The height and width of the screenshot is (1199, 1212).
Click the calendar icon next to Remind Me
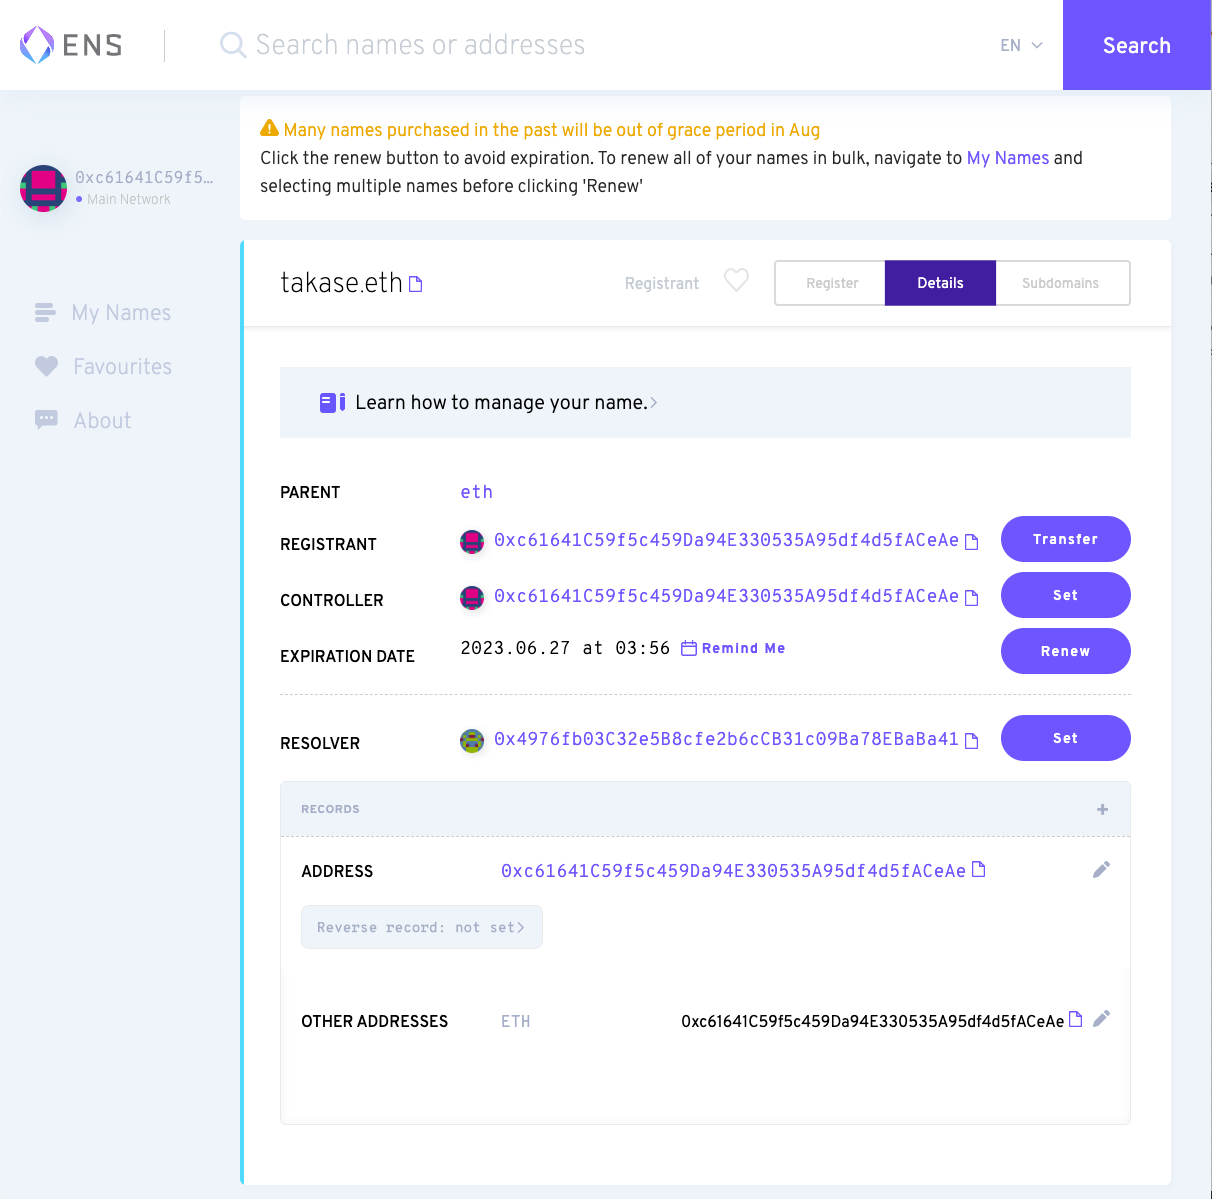688,648
